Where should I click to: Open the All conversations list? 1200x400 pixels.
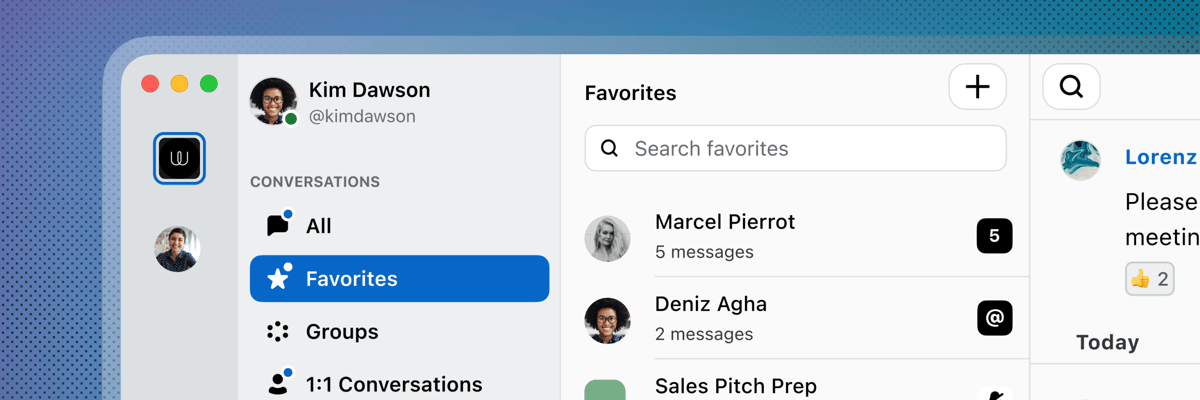click(x=318, y=226)
